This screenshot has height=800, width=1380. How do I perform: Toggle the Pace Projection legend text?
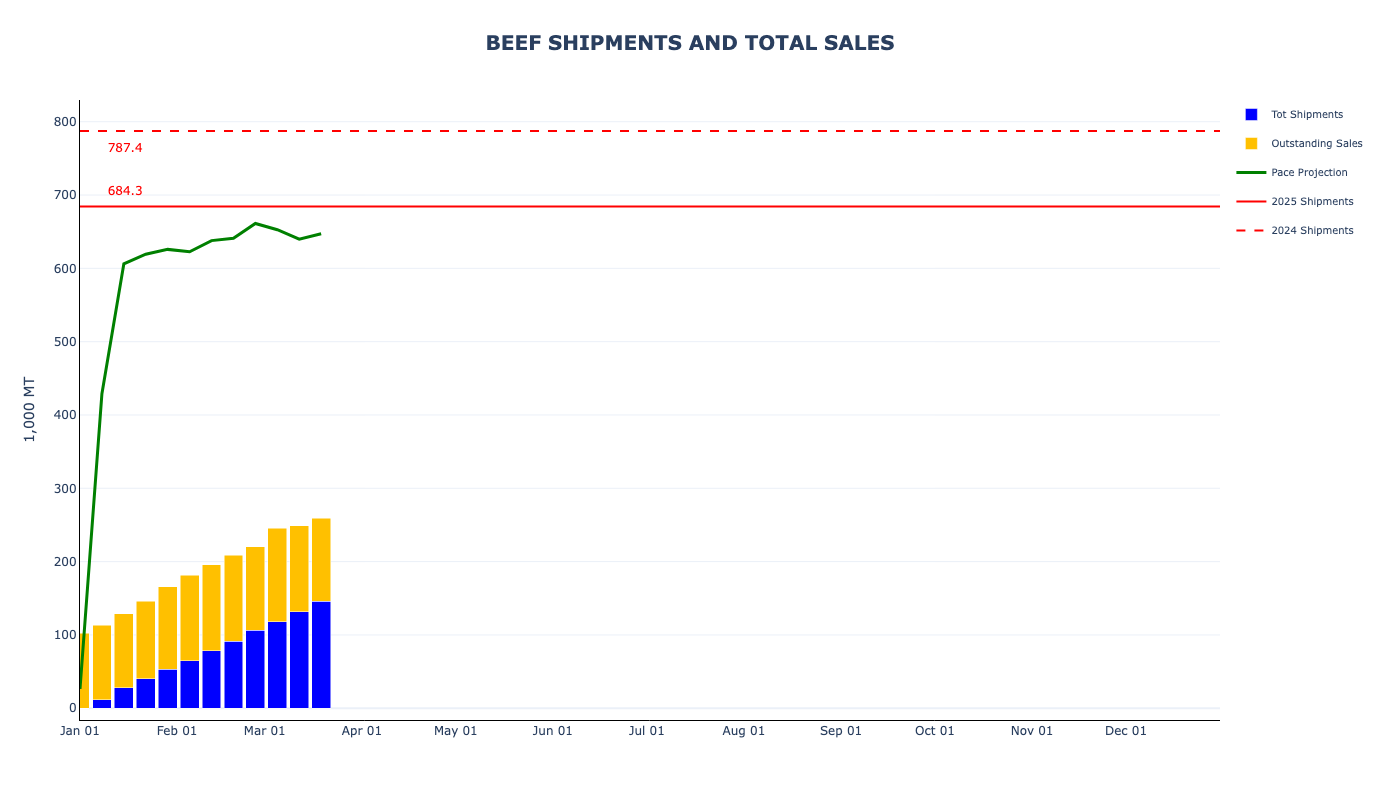coord(1309,173)
